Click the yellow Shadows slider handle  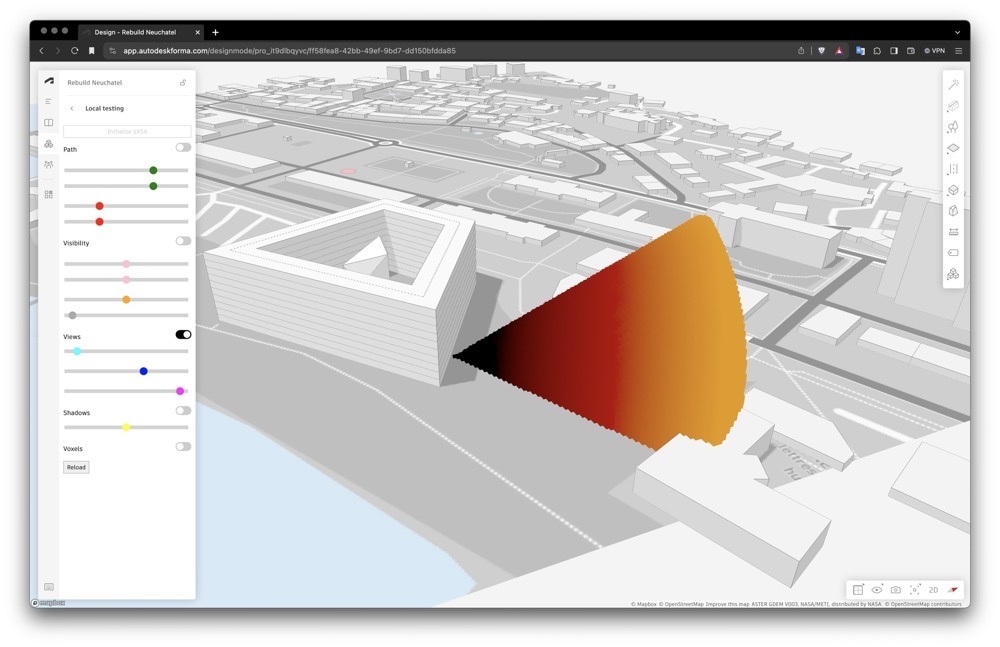coord(126,427)
